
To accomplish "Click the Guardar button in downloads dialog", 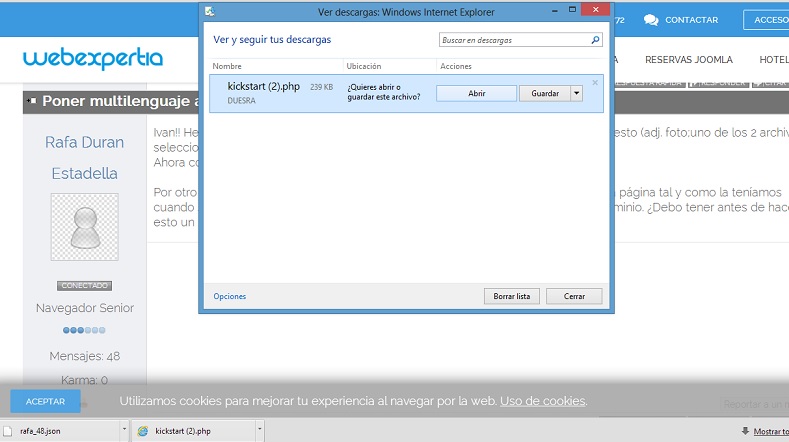I will tap(545, 93).
